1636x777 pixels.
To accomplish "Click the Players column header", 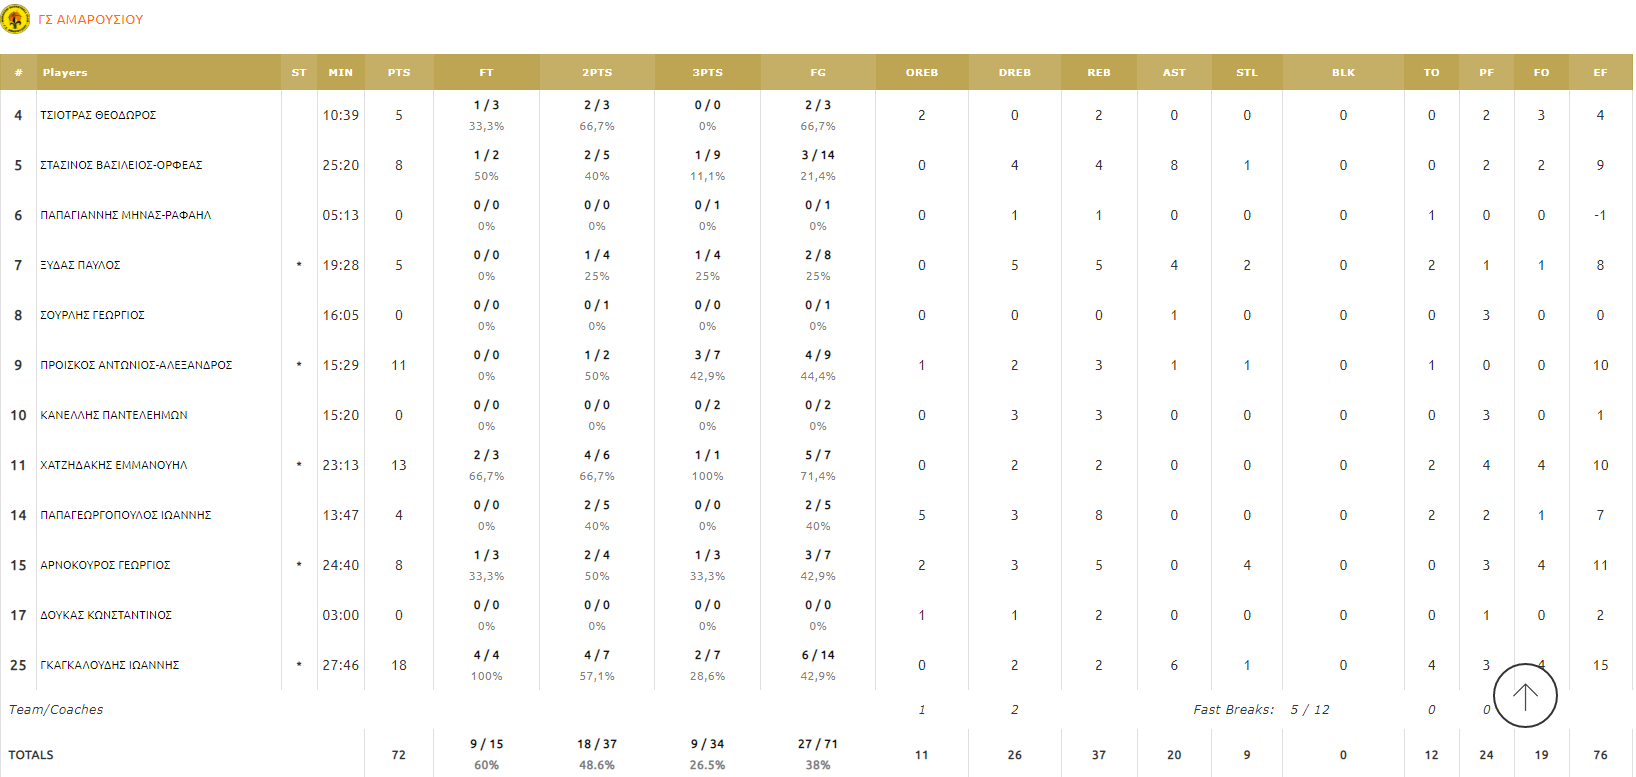I will coord(65,72).
